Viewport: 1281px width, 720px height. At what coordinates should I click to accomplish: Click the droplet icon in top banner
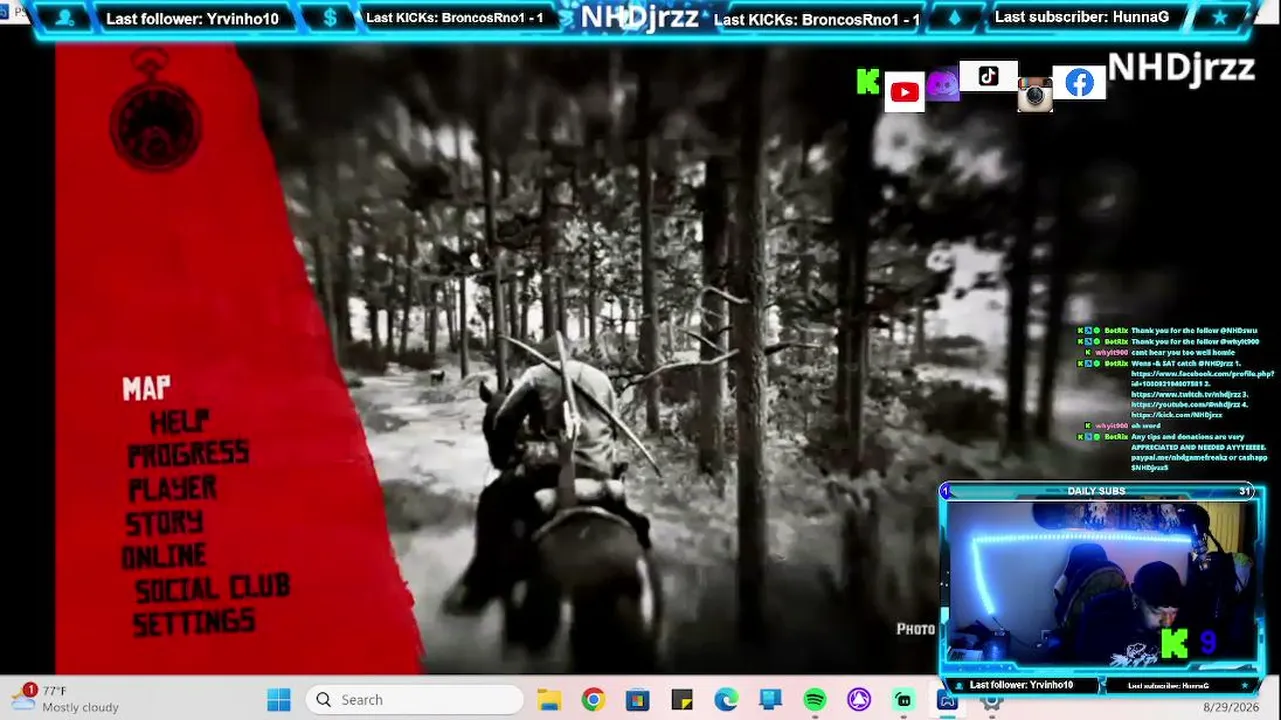(953, 18)
